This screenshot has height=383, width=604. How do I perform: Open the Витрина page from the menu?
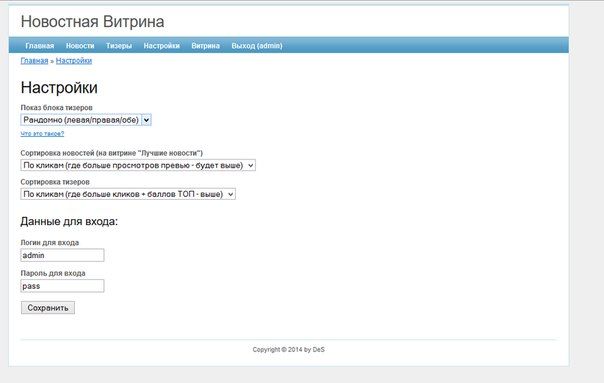[206, 46]
